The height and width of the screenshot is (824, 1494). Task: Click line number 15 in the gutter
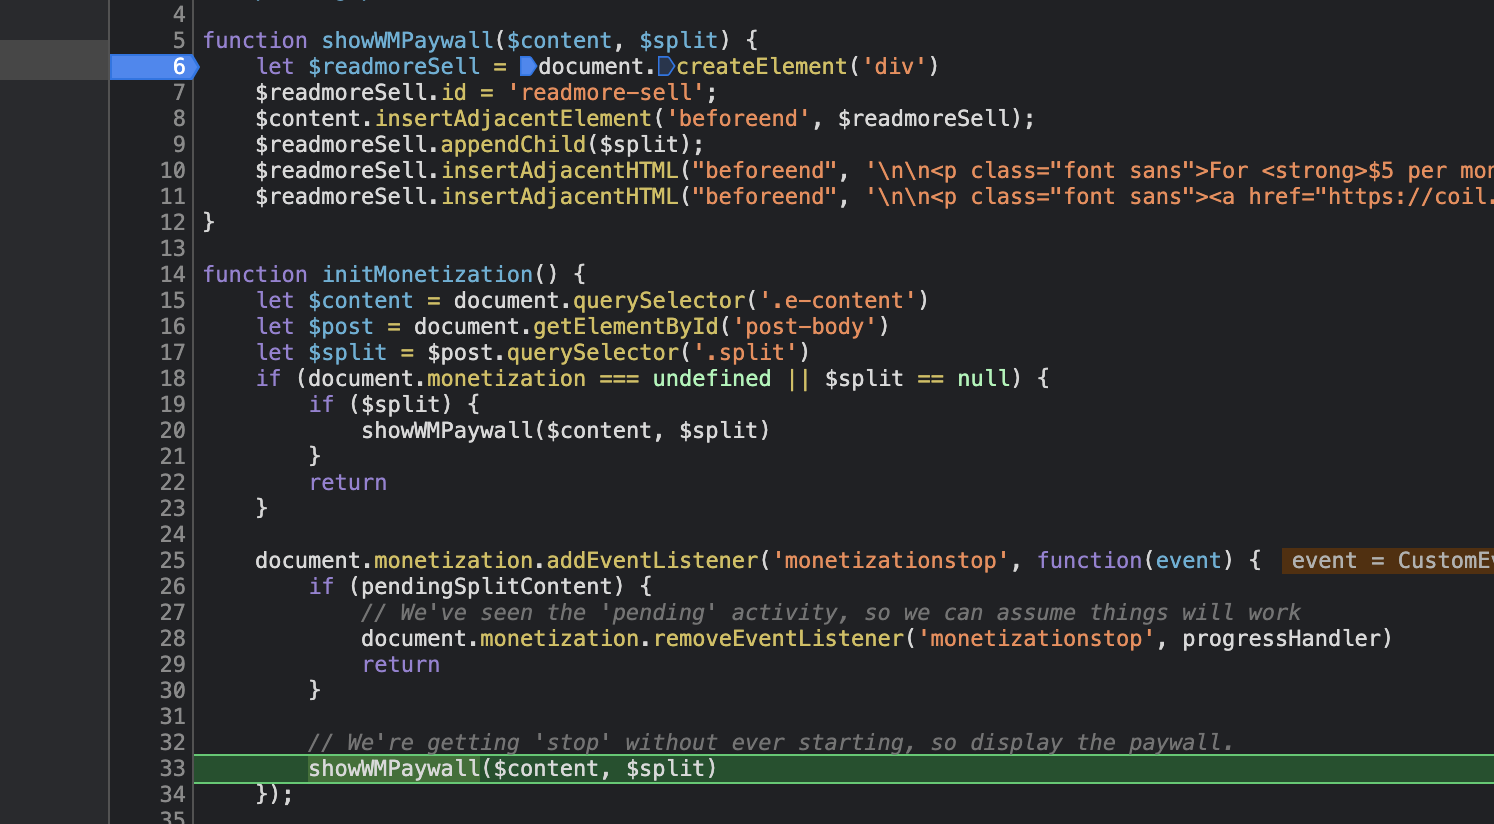pos(172,300)
